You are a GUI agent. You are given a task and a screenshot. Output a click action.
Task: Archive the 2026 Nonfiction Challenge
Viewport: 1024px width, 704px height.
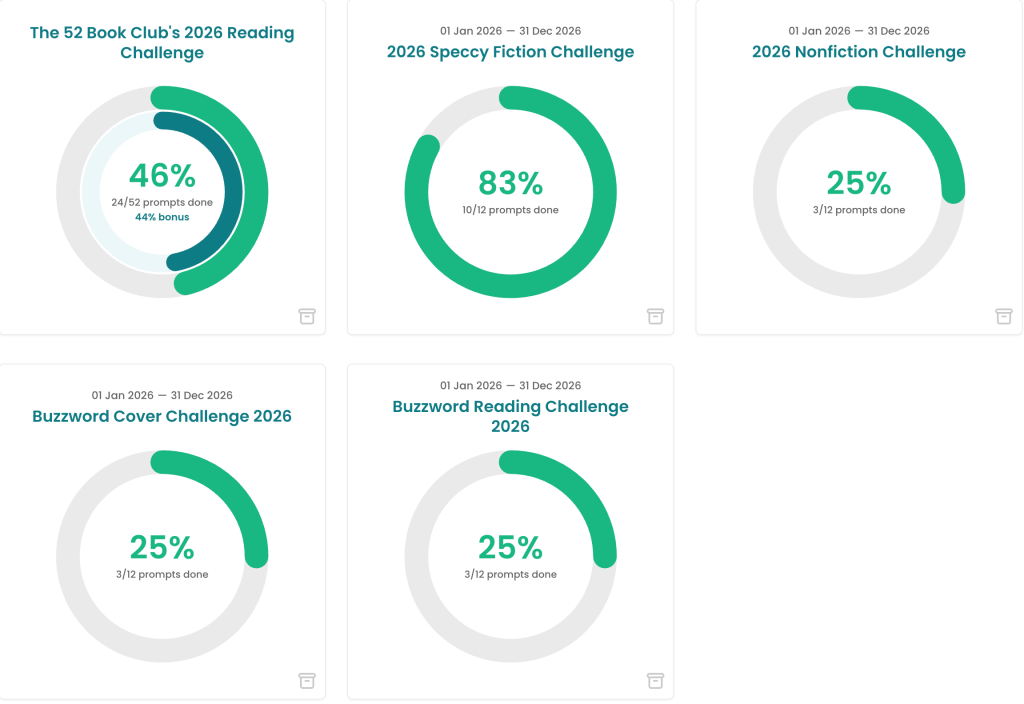tap(1004, 316)
